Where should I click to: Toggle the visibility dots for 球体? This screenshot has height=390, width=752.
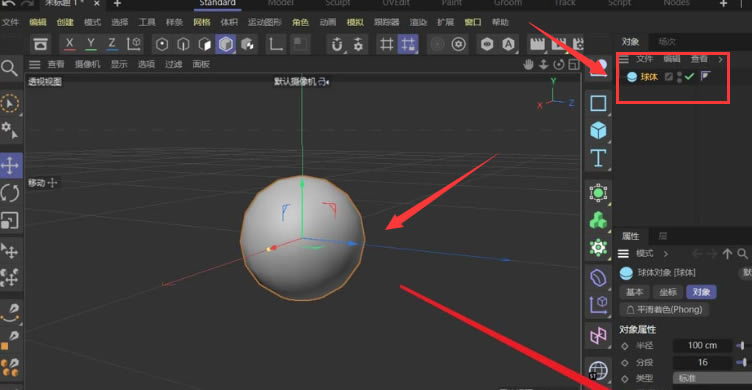click(679, 77)
